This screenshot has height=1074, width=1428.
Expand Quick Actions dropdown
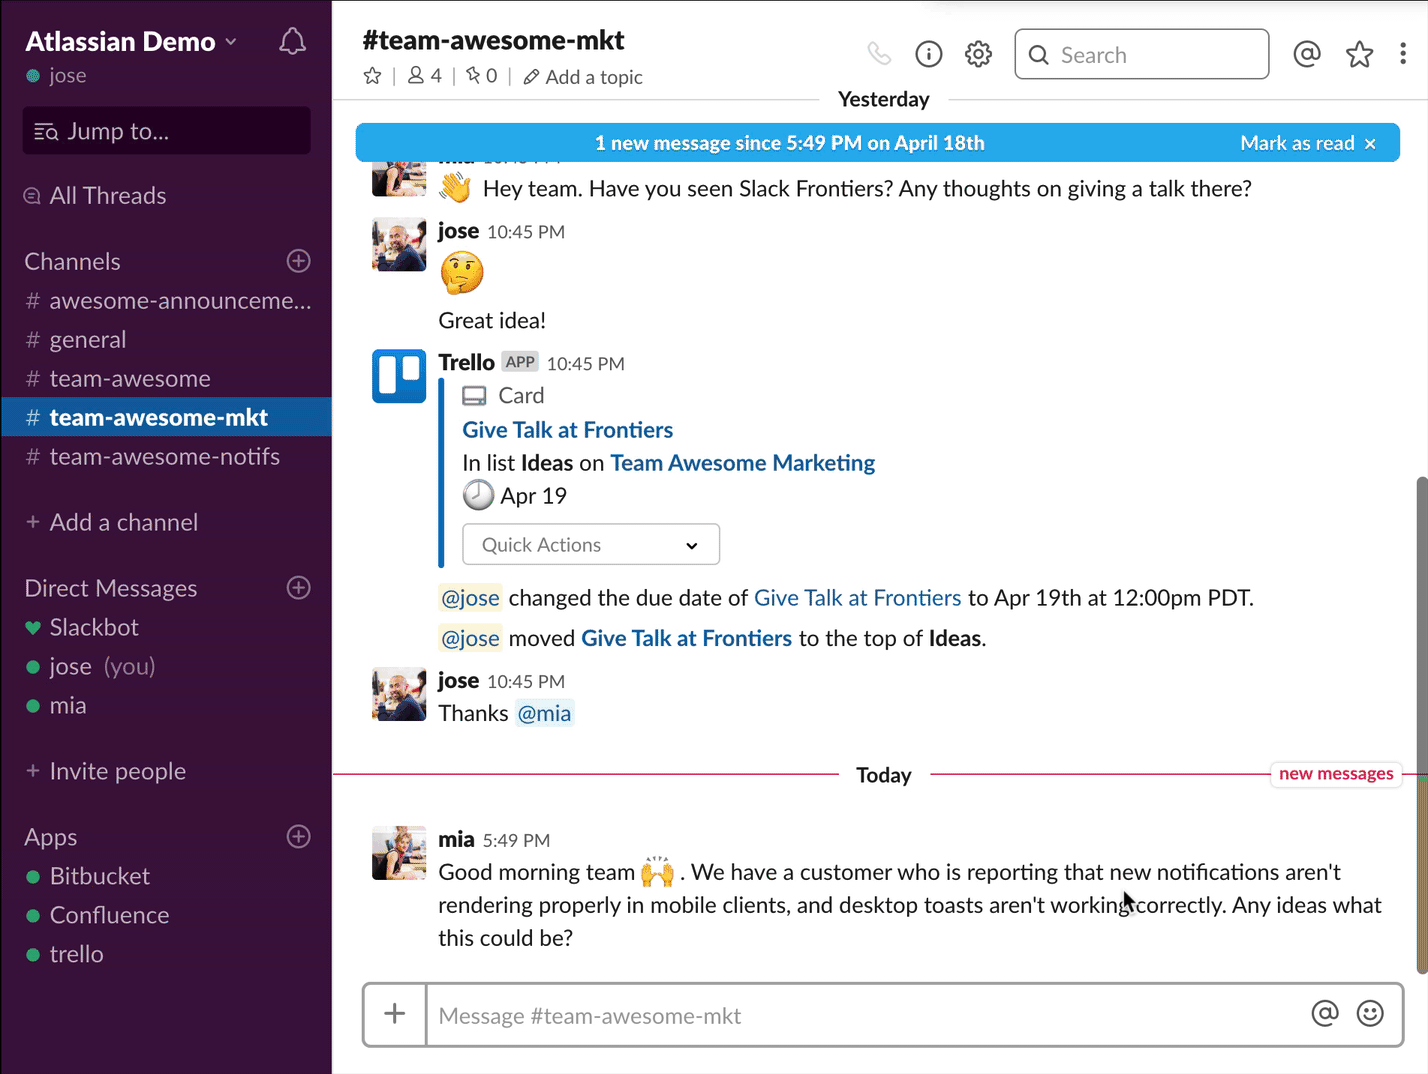pyautogui.click(x=591, y=545)
